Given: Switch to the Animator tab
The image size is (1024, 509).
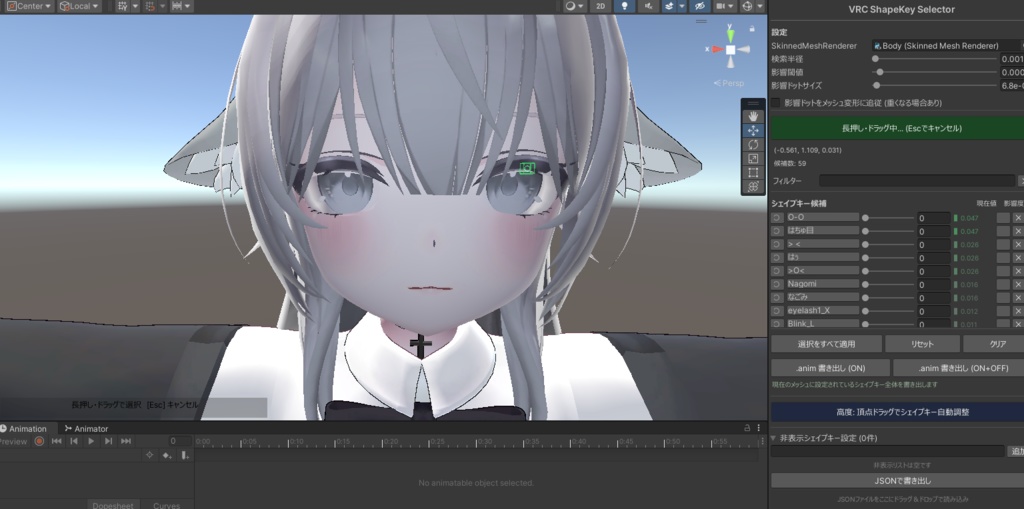Looking at the screenshot, I should tap(86, 429).
